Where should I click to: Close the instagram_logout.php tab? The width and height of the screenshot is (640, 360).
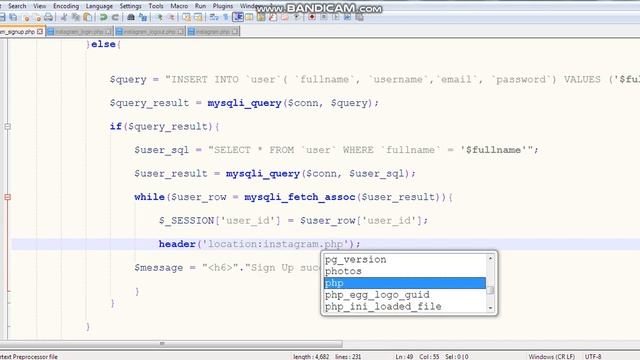181,31
